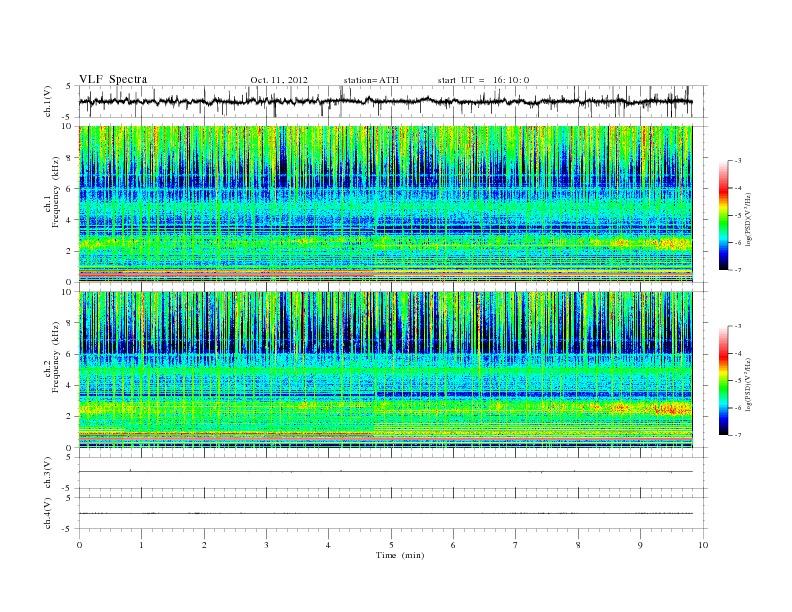Click time axis tick label '0'
Screen dimensions: 792x612
[79, 545]
